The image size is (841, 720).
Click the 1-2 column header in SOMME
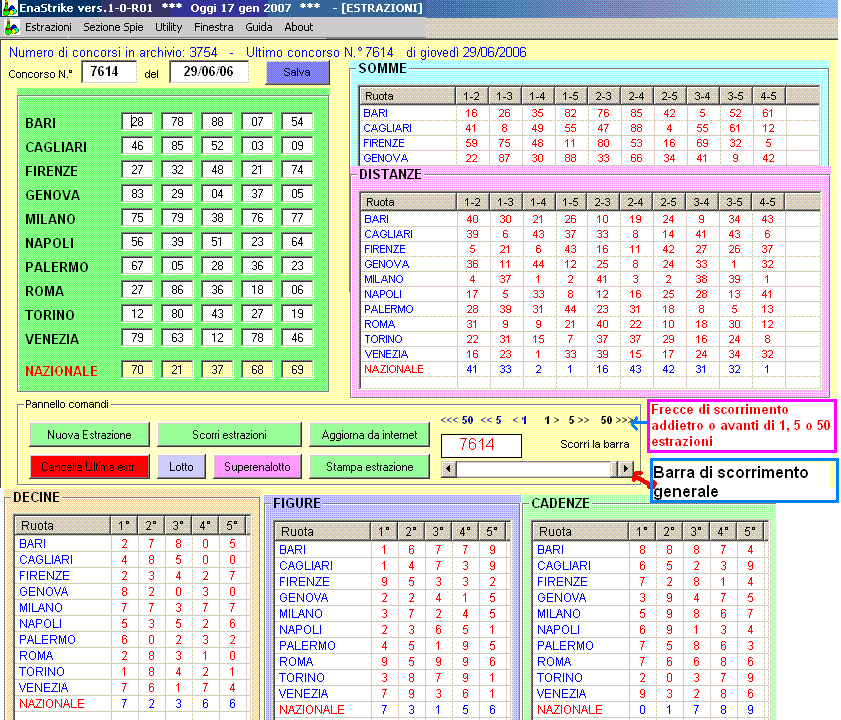point(471,96)
